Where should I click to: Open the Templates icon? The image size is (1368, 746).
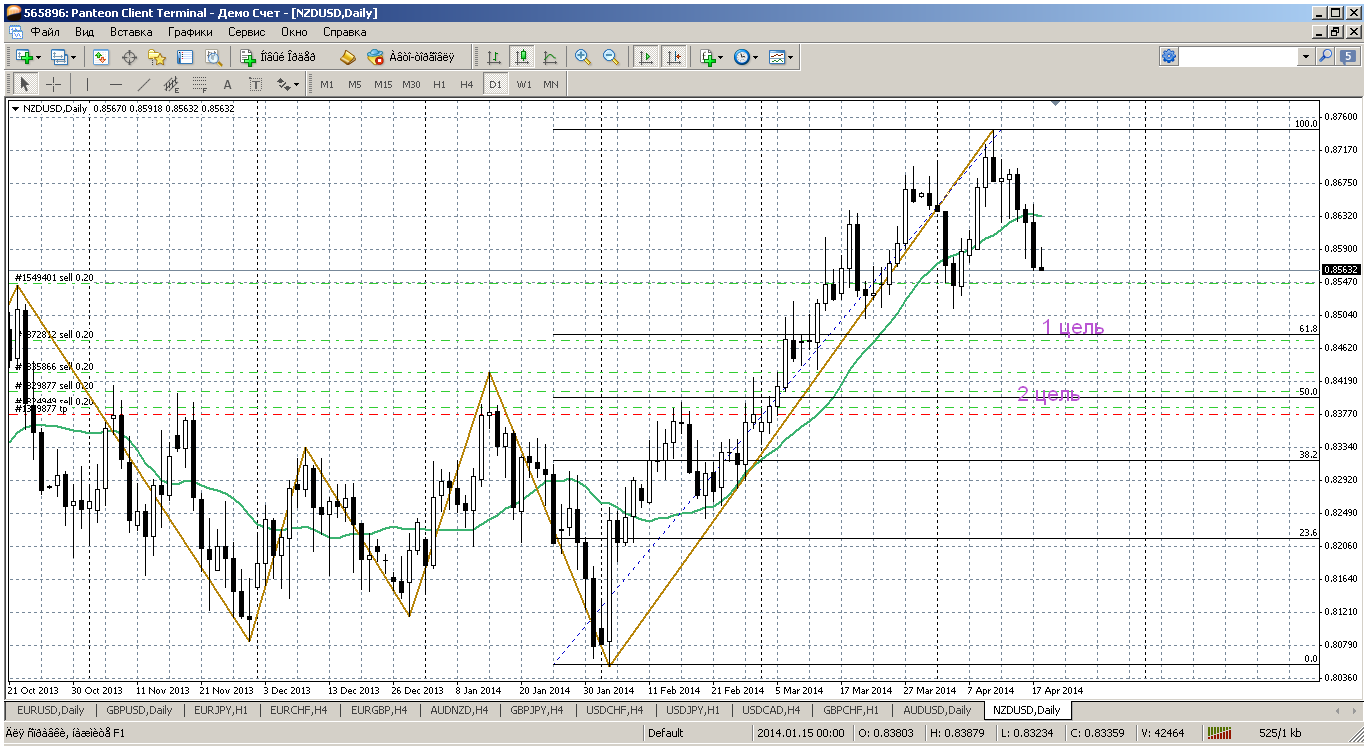click(777, 58)
